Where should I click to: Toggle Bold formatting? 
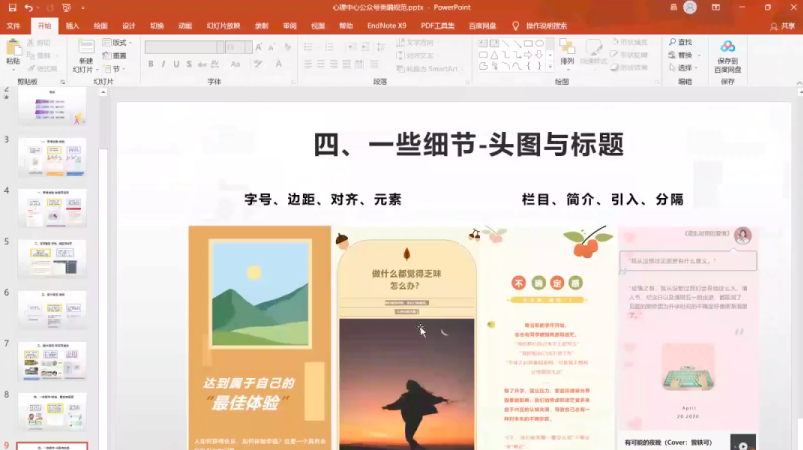151,64
